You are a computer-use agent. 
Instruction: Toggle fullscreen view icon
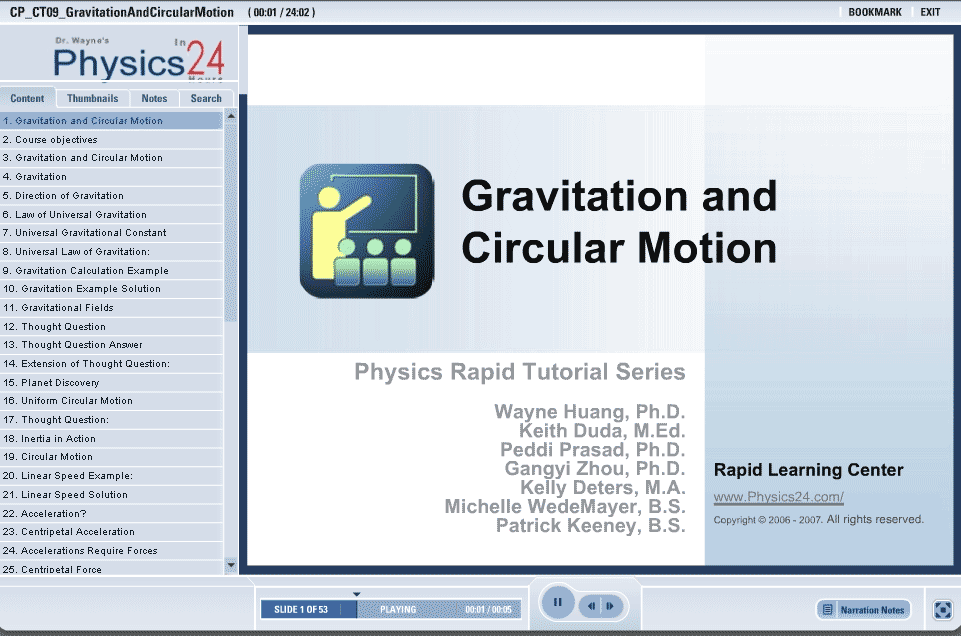coord(942,609)
